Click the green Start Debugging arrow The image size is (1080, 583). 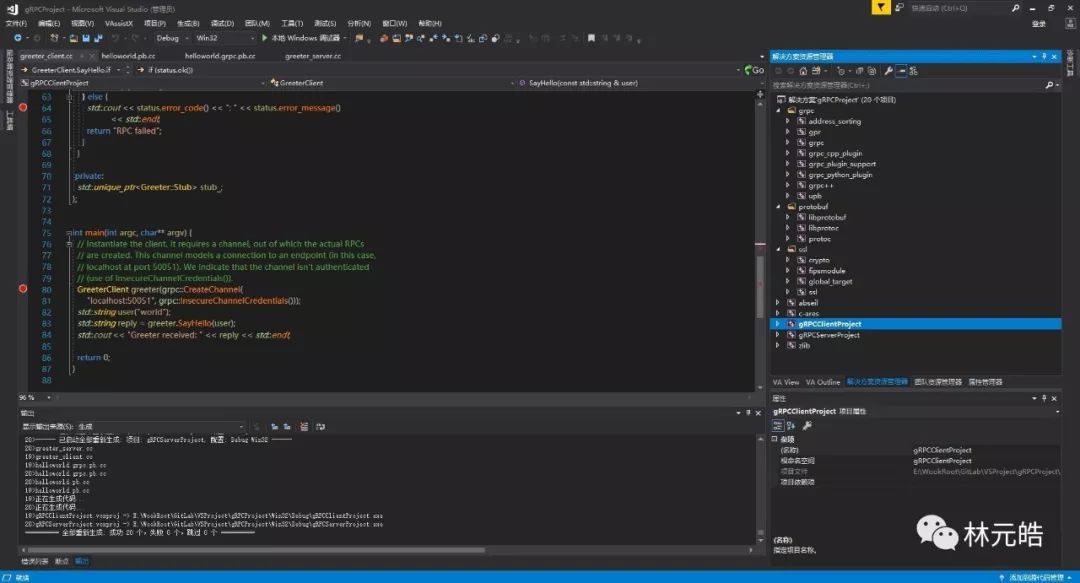[265, 38]
